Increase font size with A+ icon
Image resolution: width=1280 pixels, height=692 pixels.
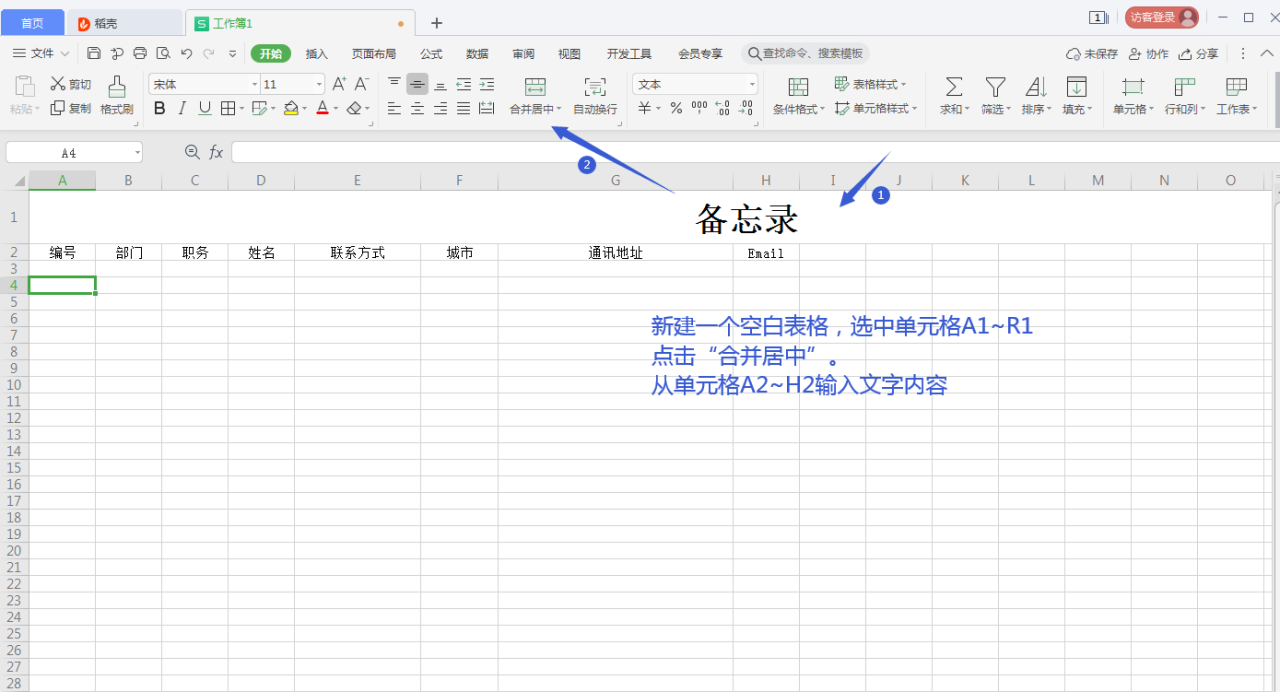click(339, 84)
